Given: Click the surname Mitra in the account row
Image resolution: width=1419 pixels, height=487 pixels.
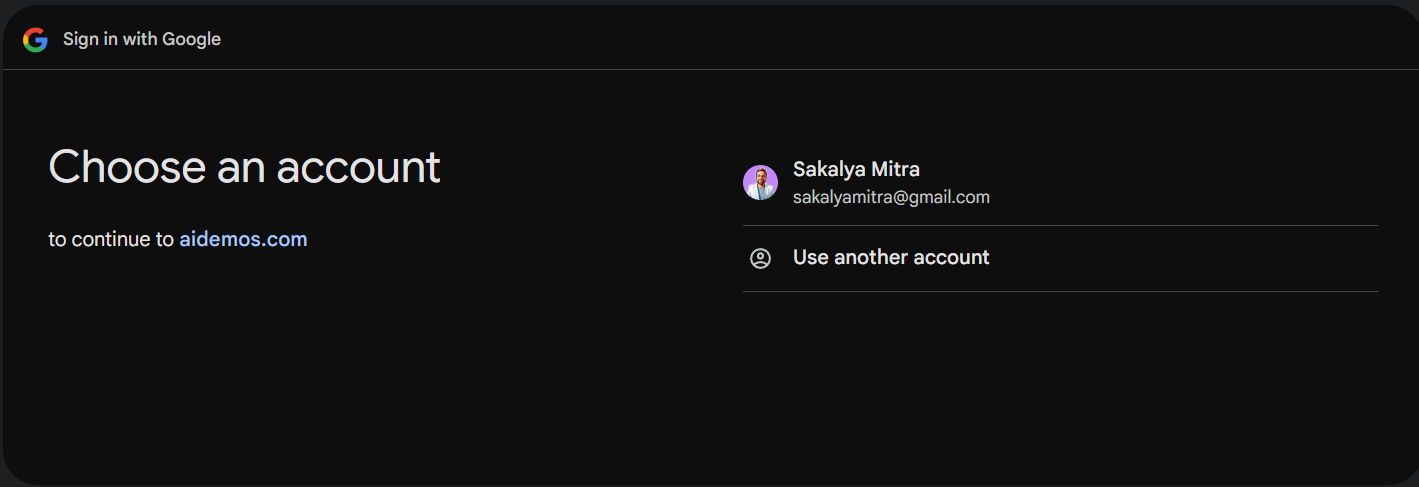Looking at the screenshot, I should click(896, 169).
